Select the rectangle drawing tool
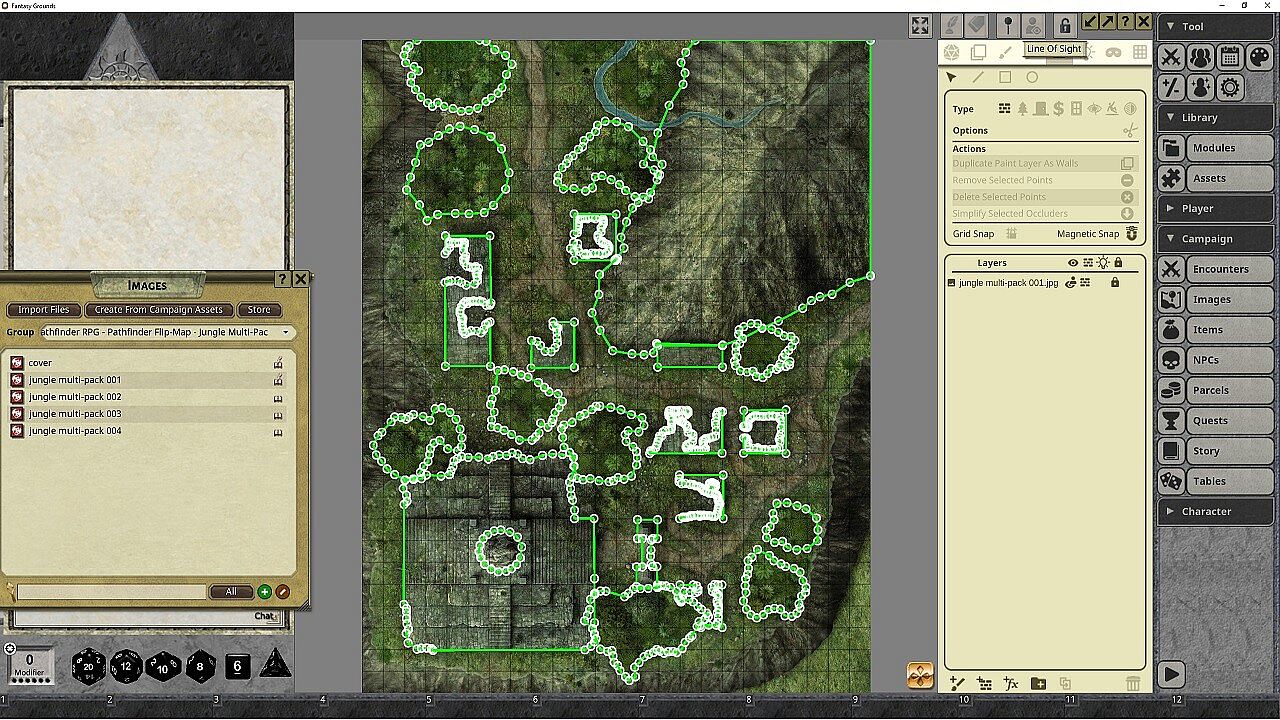The width and height of the screenshot is (1280, 720). (x=1005, y=77)
